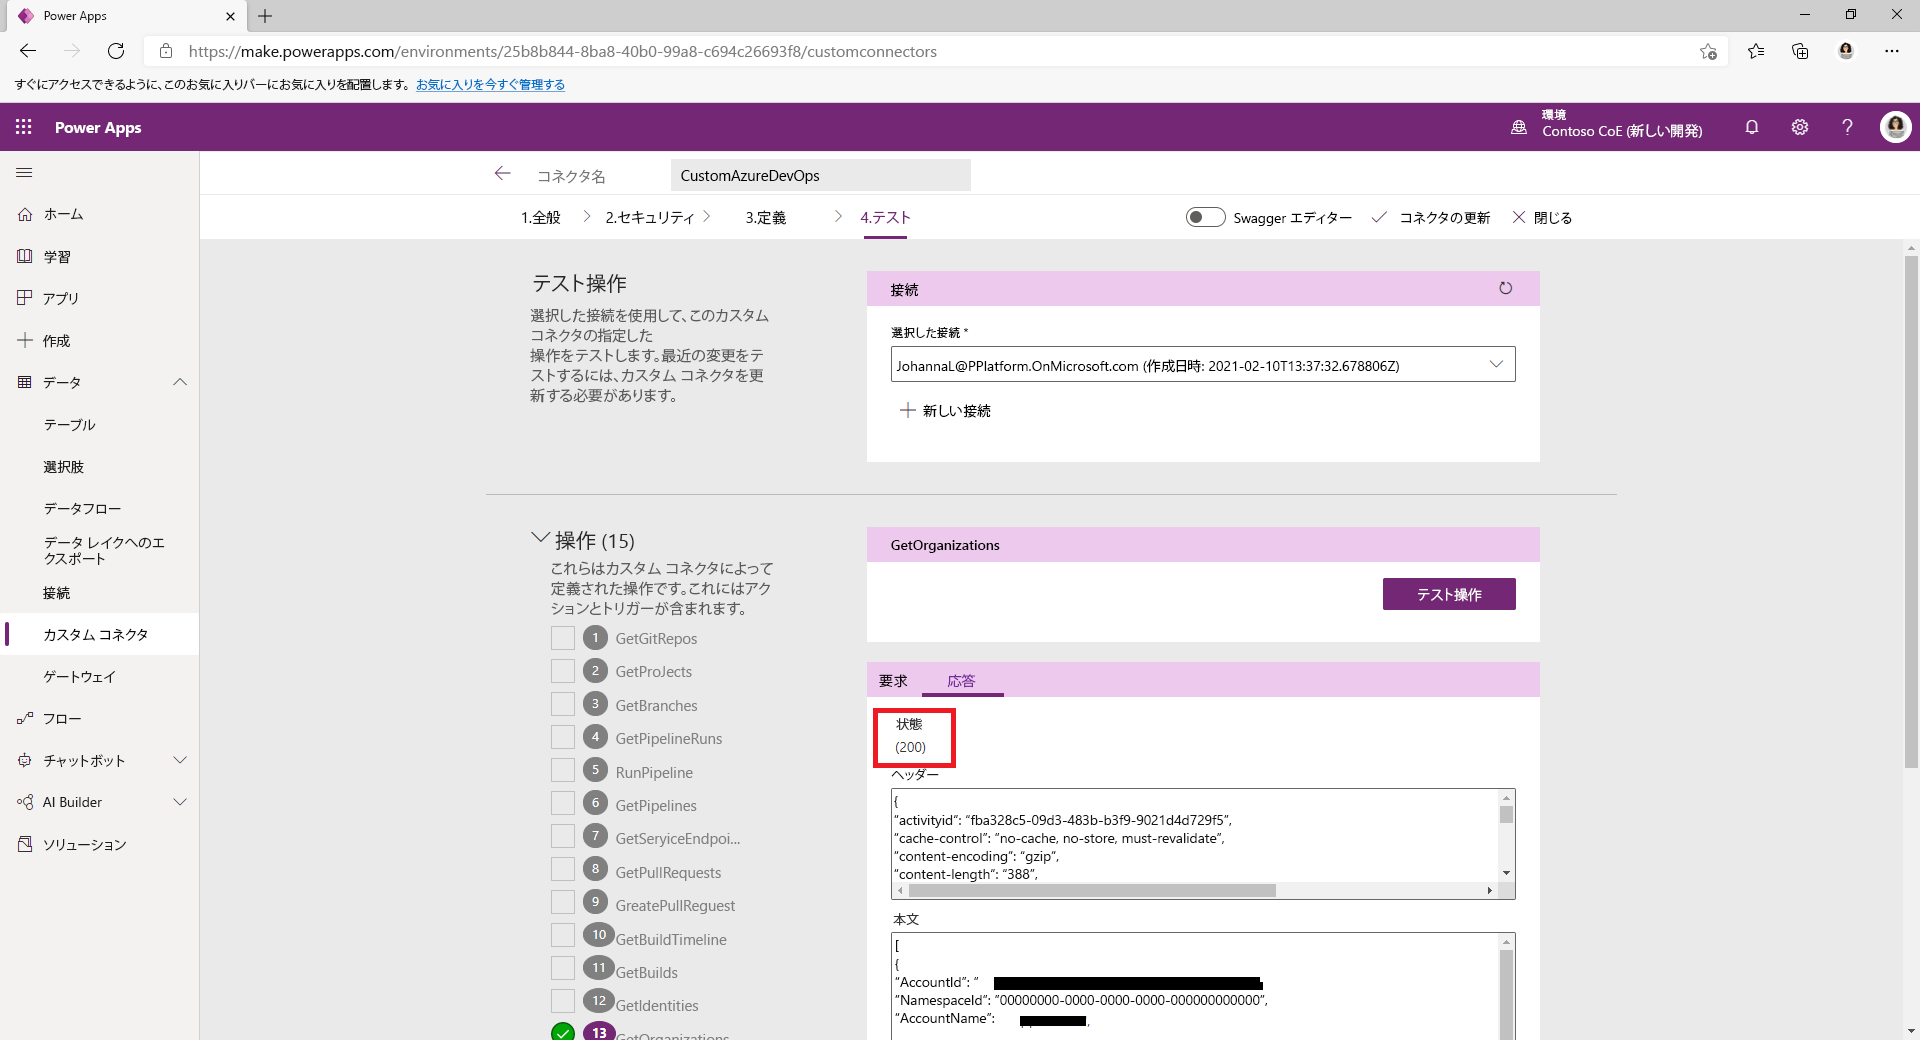The height and width of the screenshot is (1040, 1920).
Task: Open the settings gear in header
Action: click(1800, 127)
